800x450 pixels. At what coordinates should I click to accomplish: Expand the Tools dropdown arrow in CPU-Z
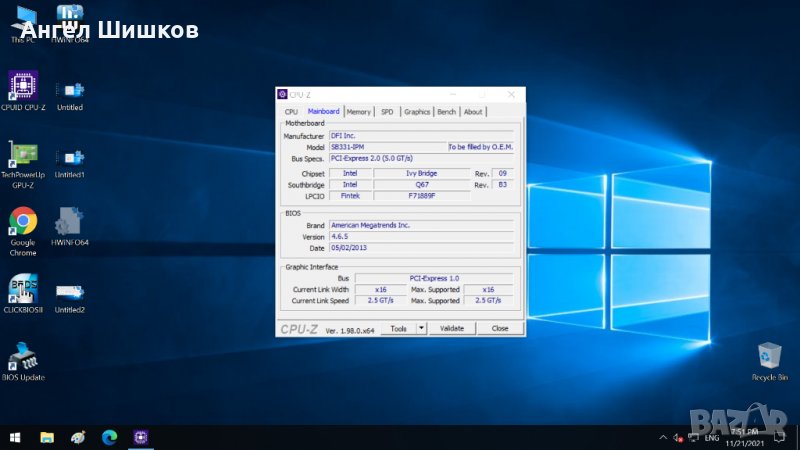point(421,328)
